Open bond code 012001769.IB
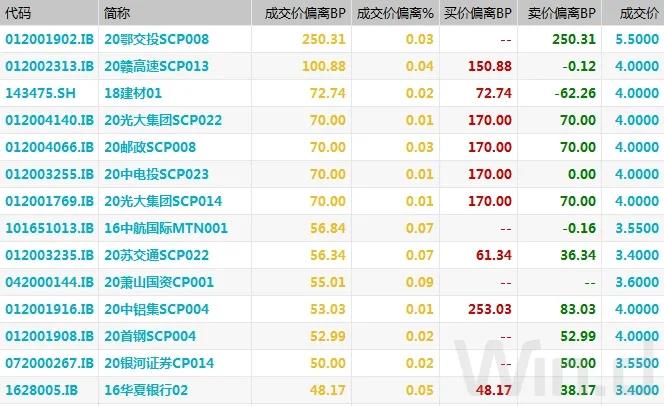Viewport: 664px width, 406px height. pyautogui.click(x=49, y=201)
